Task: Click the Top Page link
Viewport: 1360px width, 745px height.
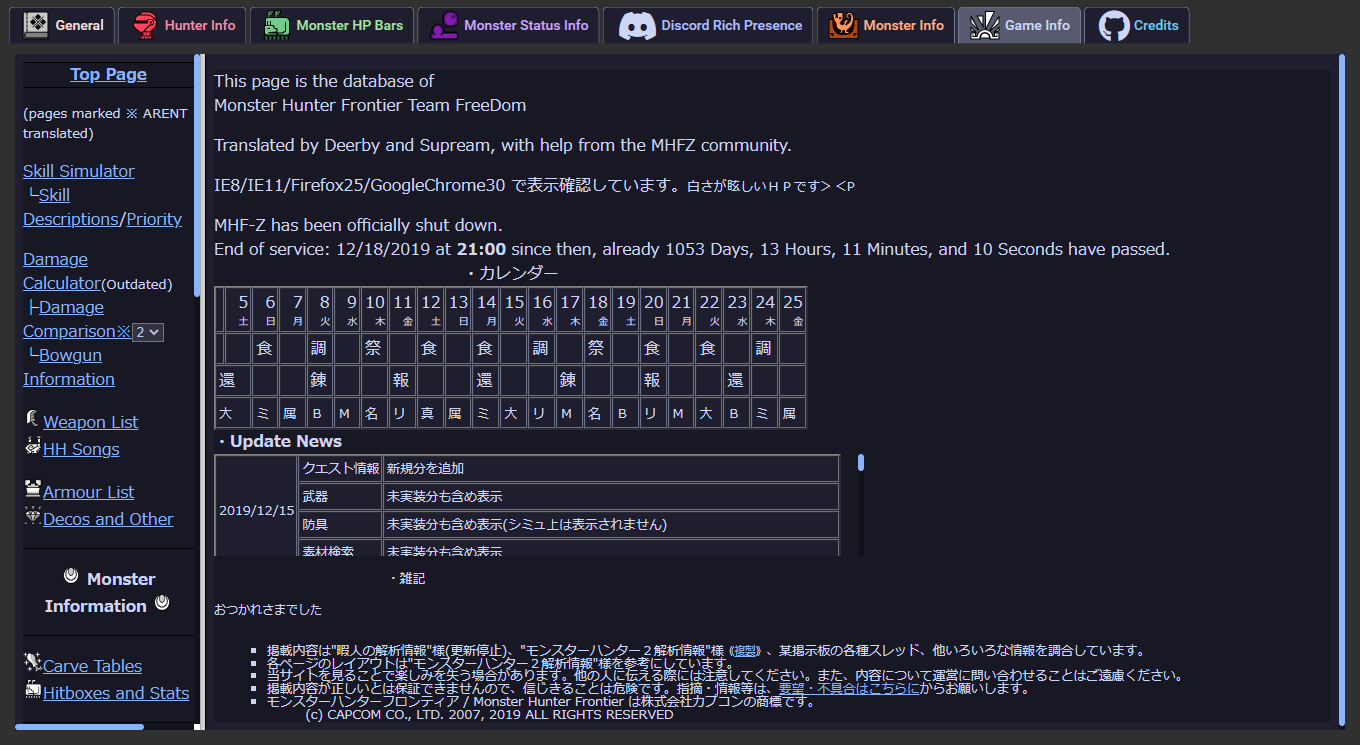Action: click(108, 74)
